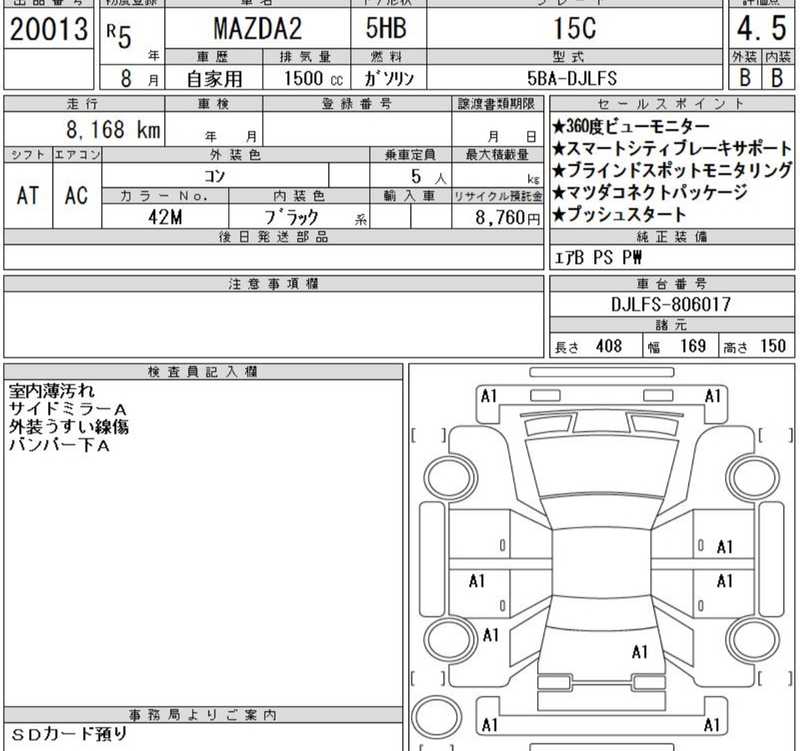Click equipment text エアB PS PW
This screenshot has width=800, height=751.
pyautogui.click(x=598, y=258)
